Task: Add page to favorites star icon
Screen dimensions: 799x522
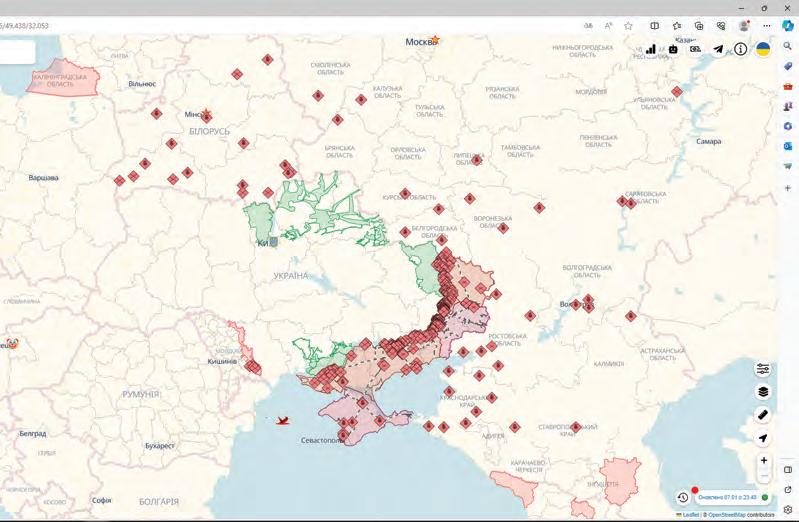Action: 628,25
